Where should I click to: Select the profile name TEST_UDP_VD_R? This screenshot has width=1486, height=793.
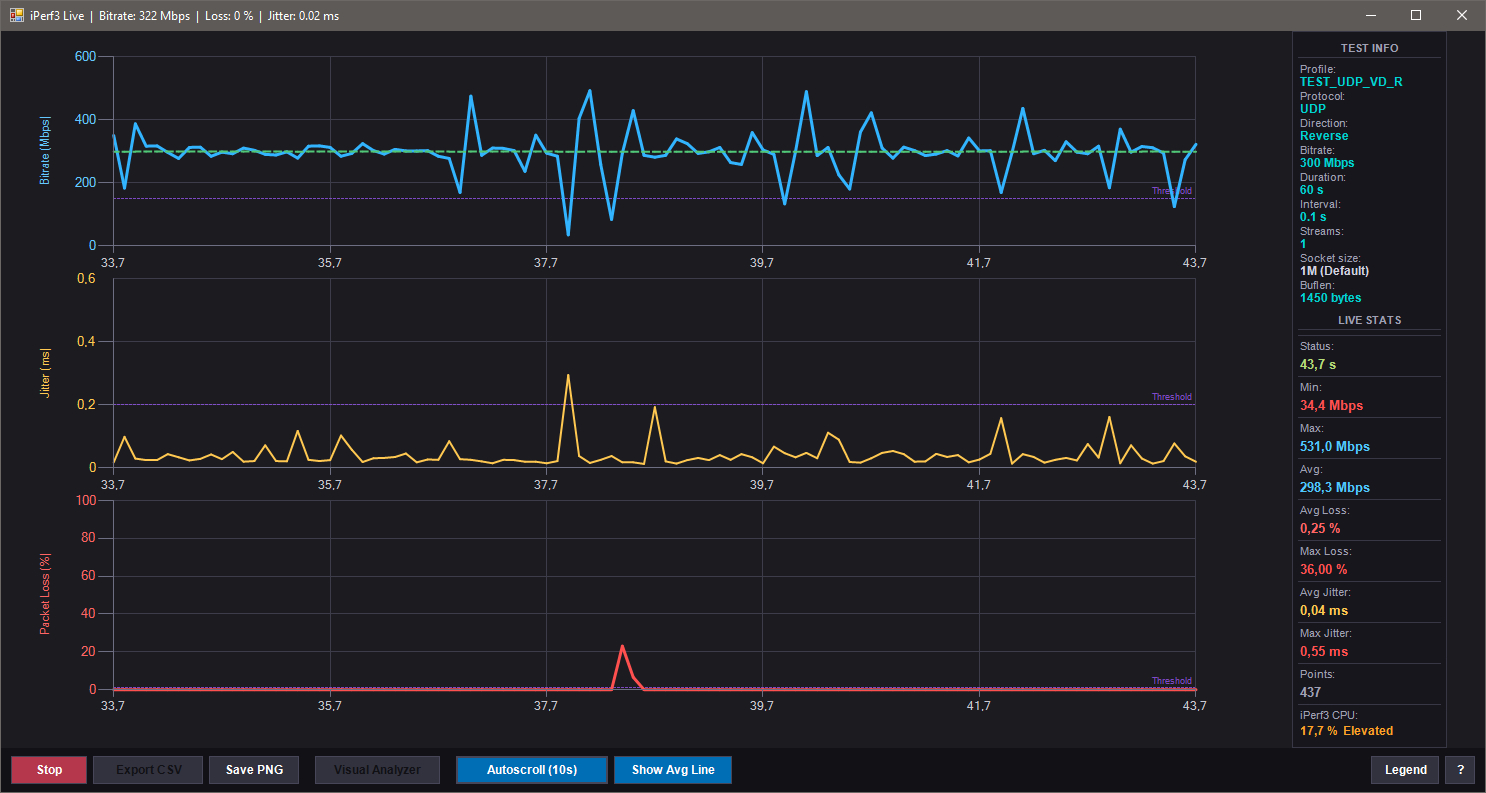coord(1351,82)
